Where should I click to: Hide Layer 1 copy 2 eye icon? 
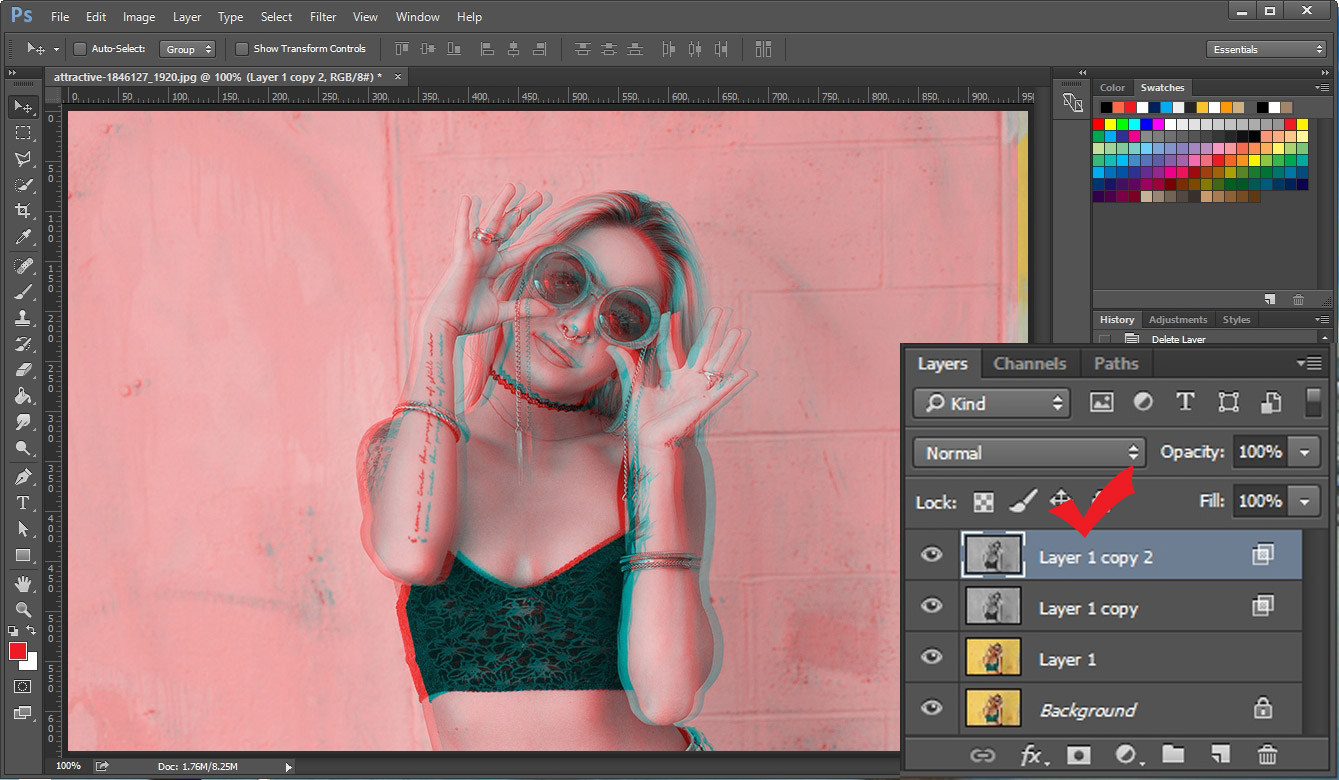[931, 554]
